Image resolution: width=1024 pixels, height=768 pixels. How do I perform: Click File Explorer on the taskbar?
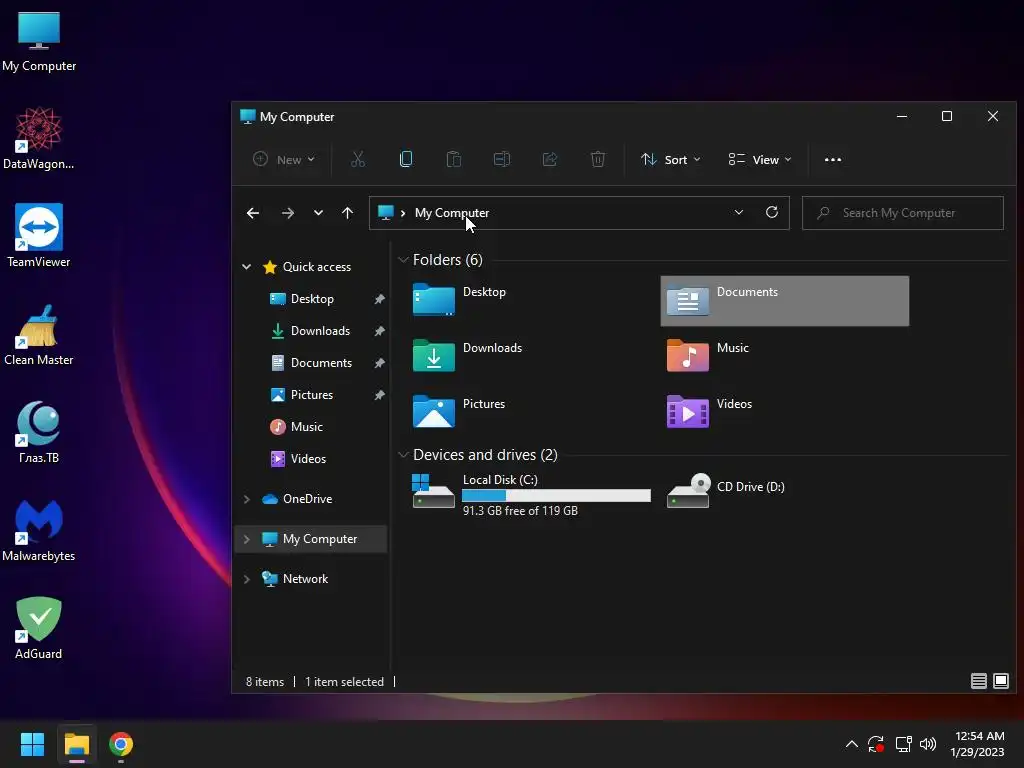(76, 744)
